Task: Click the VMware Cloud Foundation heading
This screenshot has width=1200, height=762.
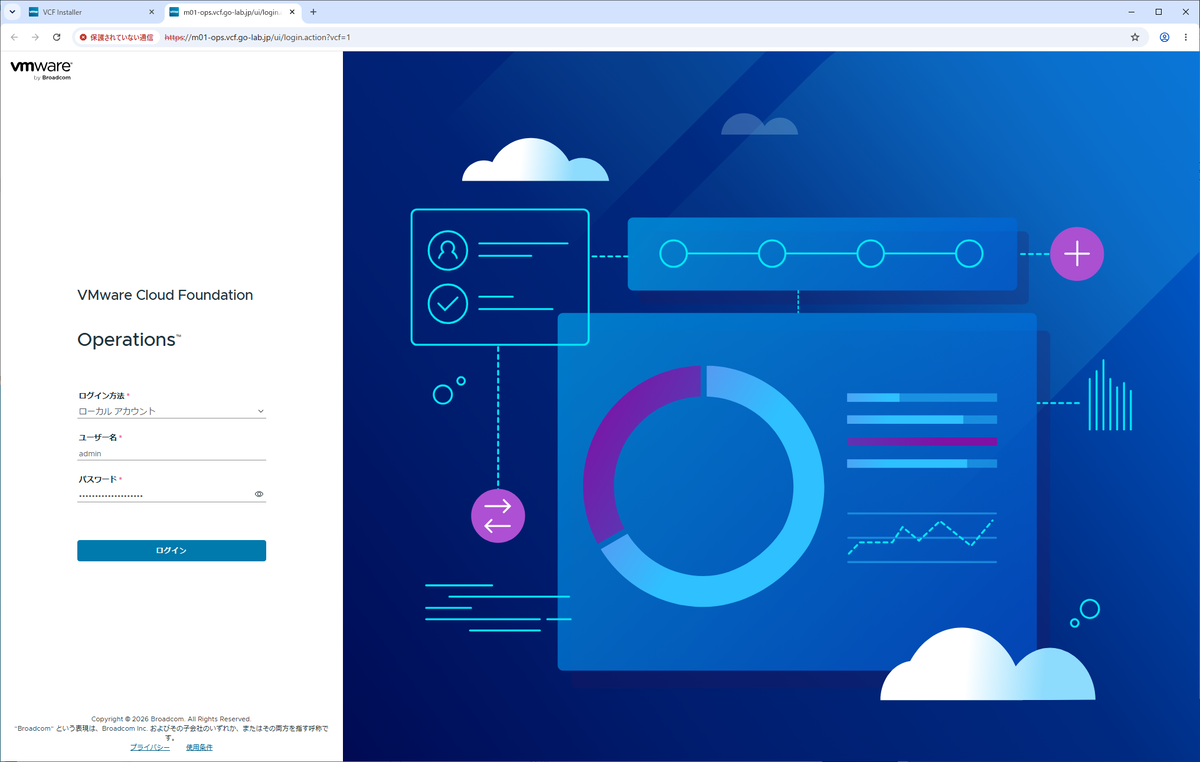Action: coord(165,295)
